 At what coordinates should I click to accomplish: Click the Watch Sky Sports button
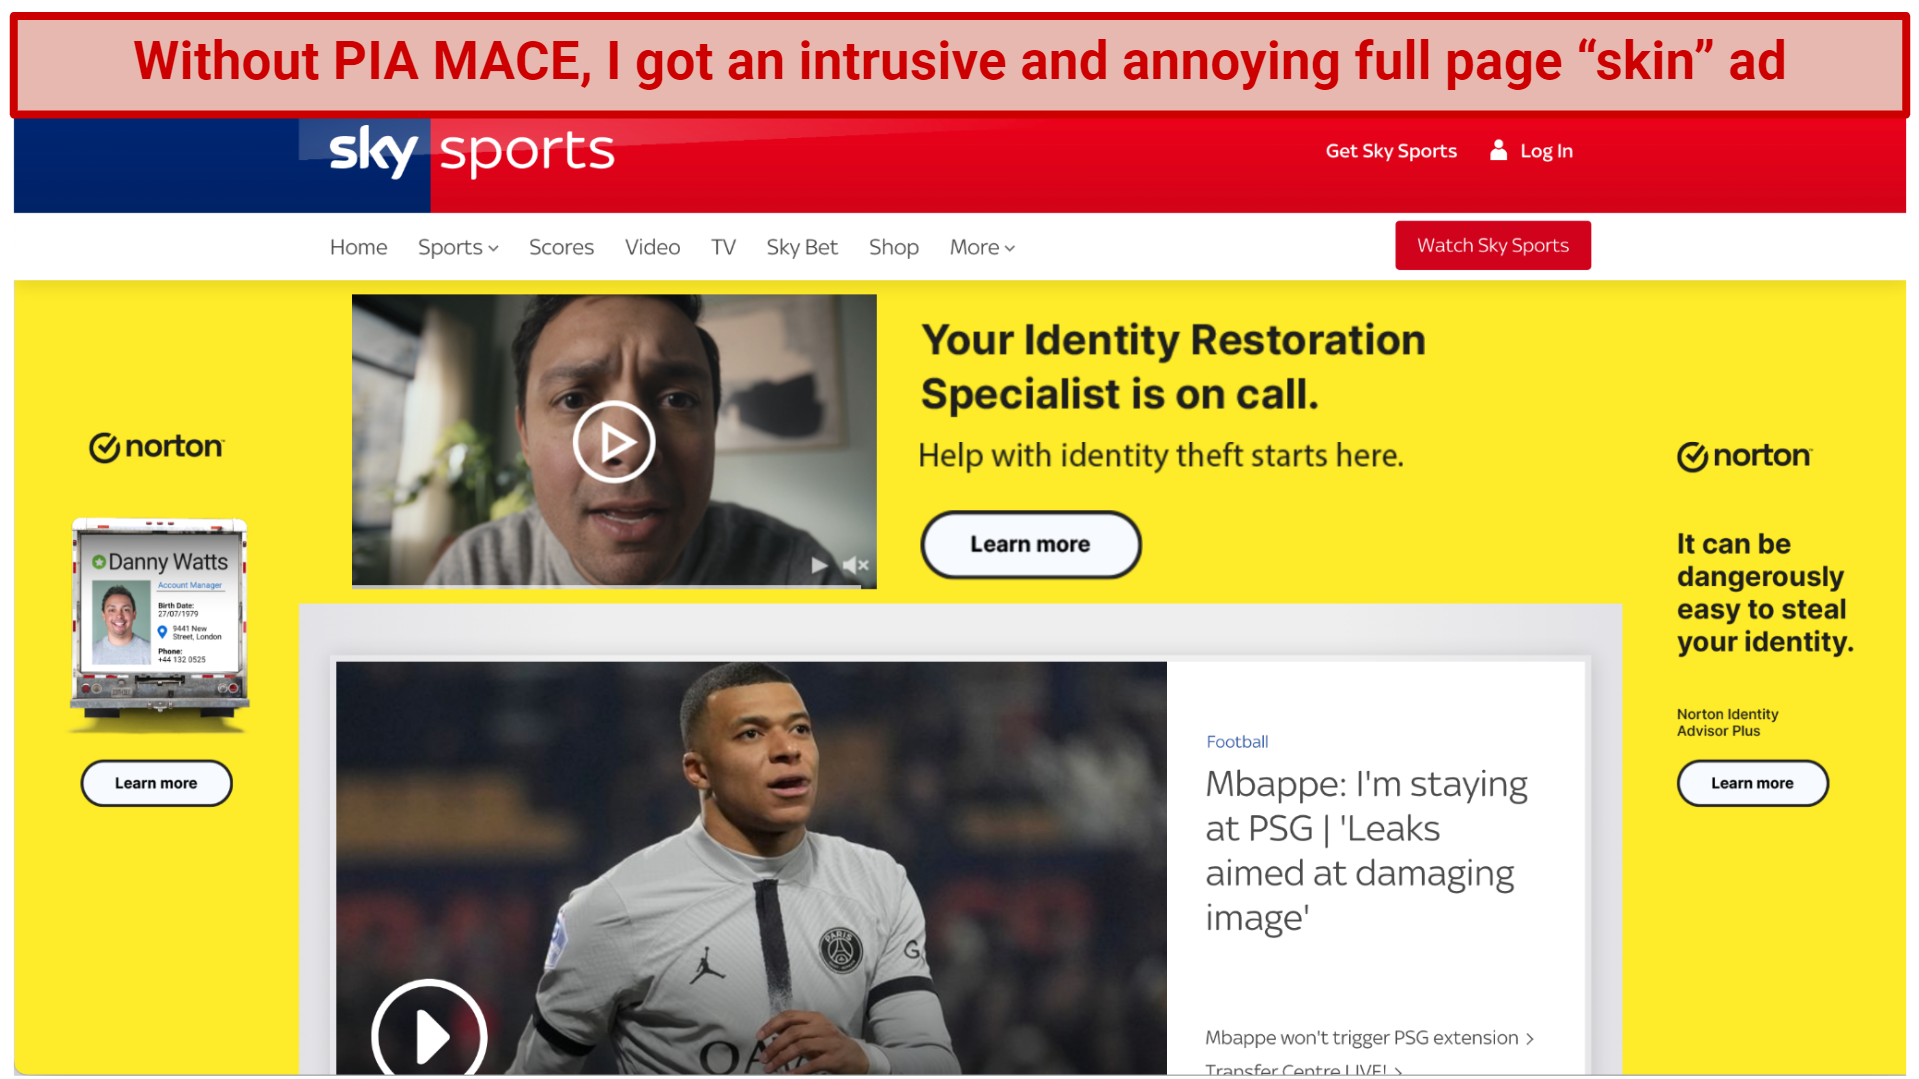(x=1492, y=245)
